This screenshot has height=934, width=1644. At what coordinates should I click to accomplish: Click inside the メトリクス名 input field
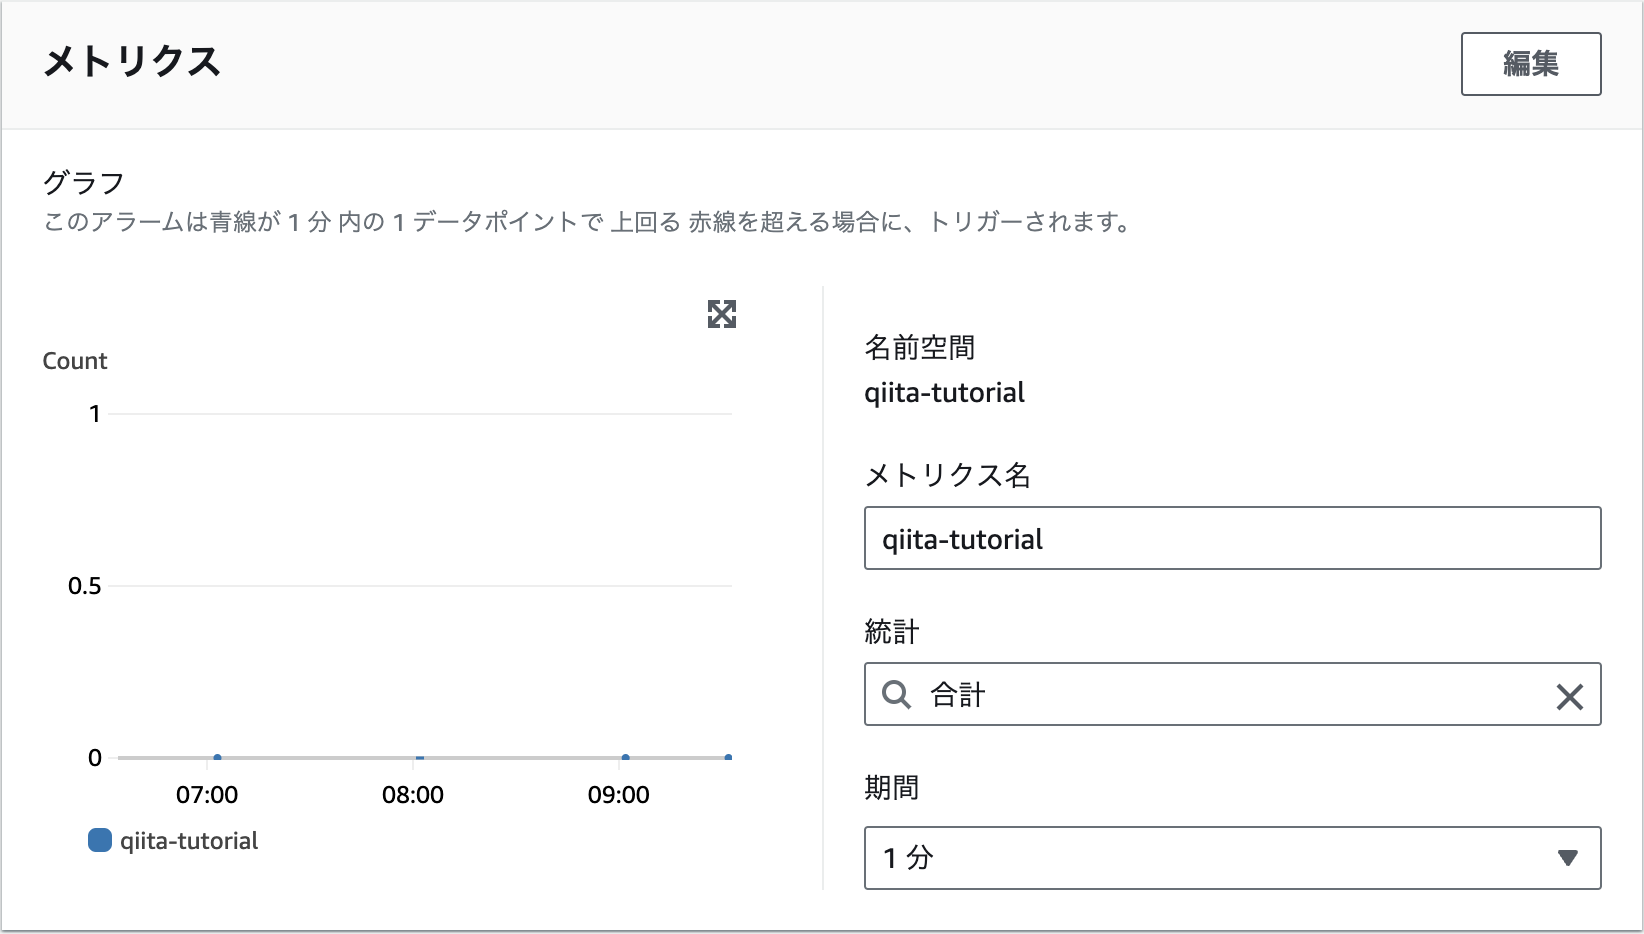1232,538
